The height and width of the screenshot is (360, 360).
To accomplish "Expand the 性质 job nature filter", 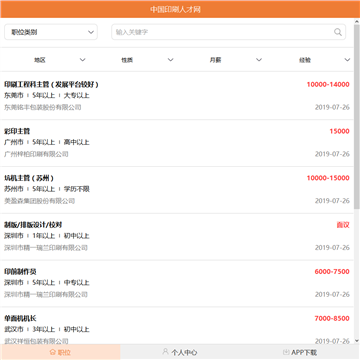I will pyautogui.click(x=133, y=60).
